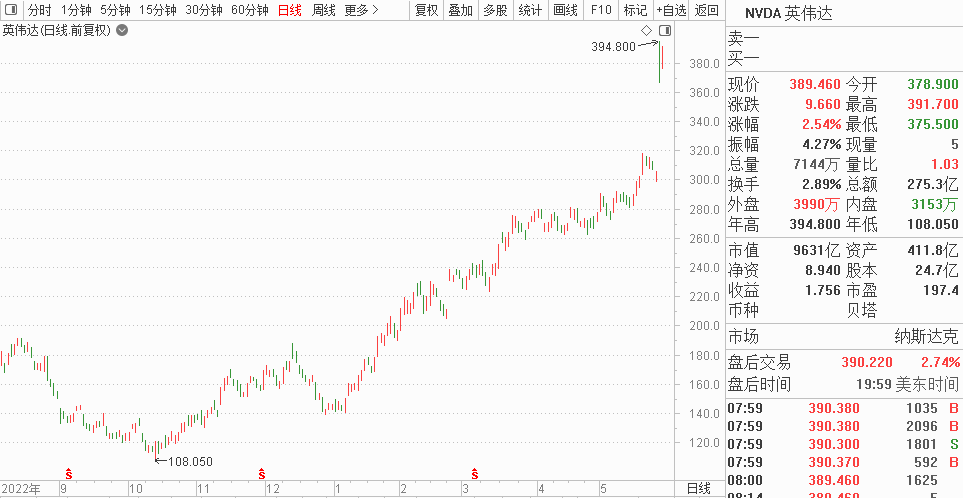Click the 394.800 high price annotation
963x498 pixels.
(614, 46)
